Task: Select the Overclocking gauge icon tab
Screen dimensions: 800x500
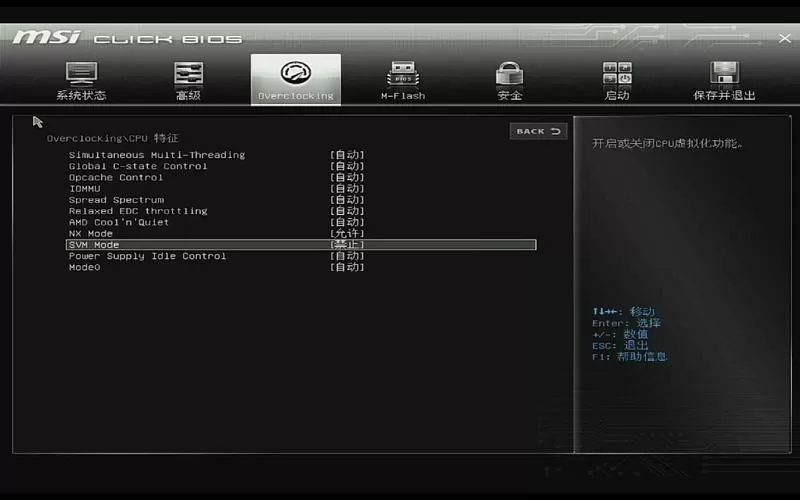Action: click(x=295, y=73)
